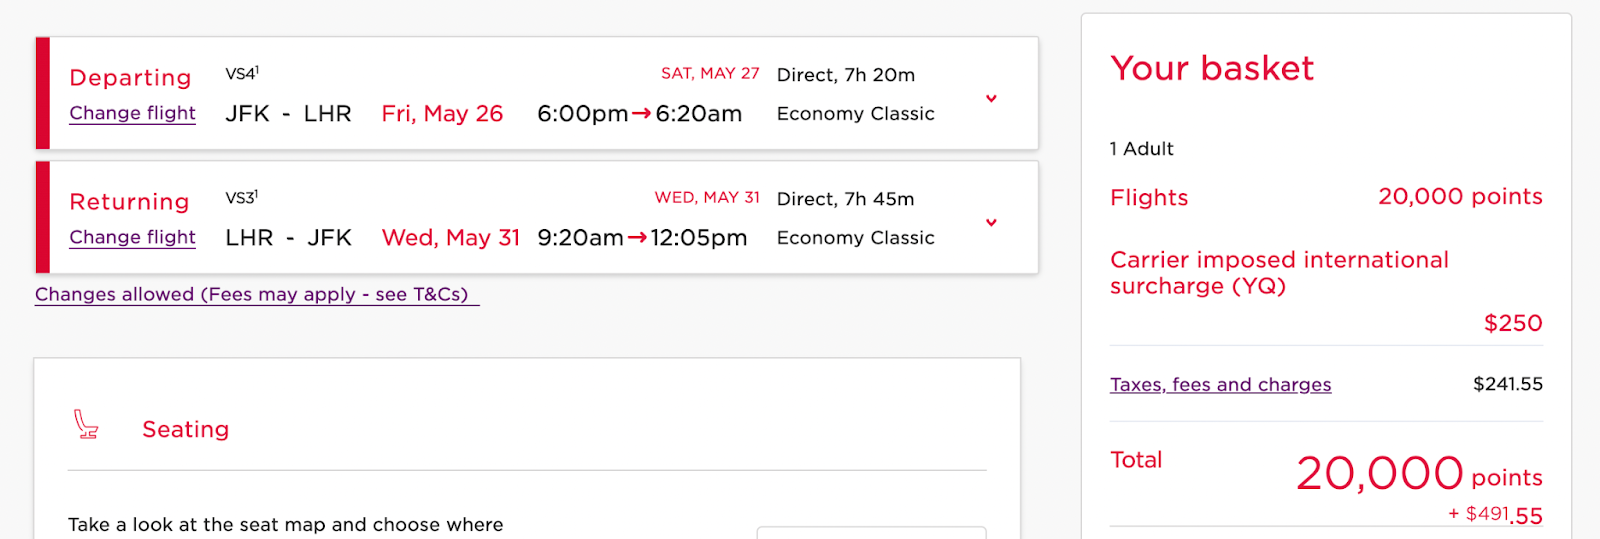The width and height of the screenshot is (1600, 539).
Task: Click the Seating section heading
Action: point(186,429)
